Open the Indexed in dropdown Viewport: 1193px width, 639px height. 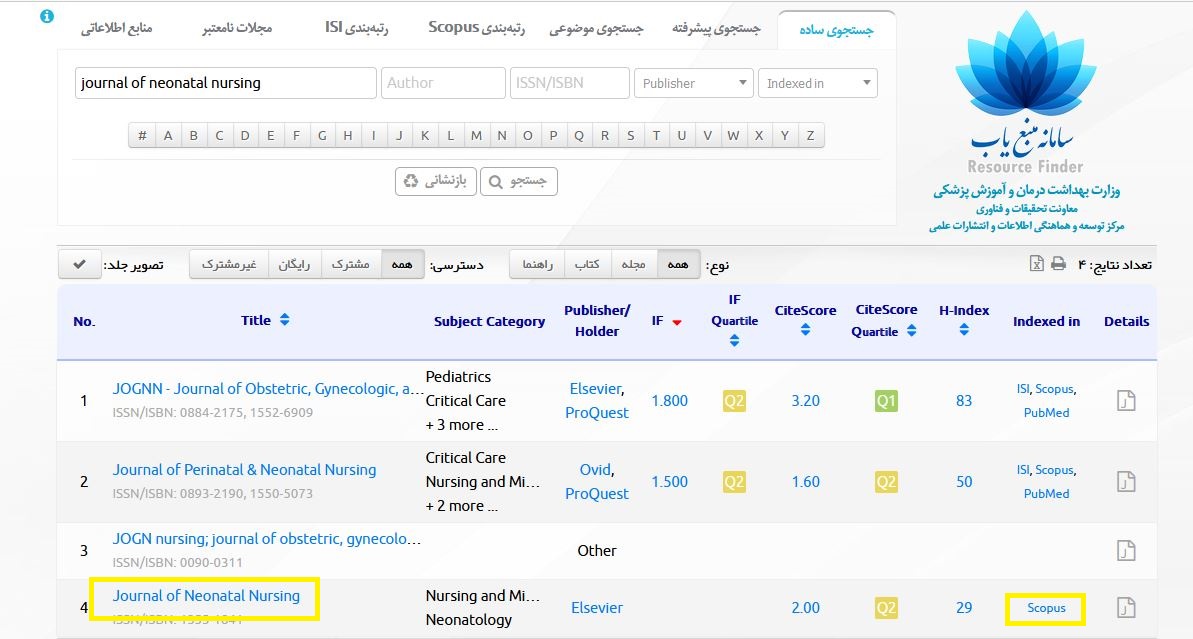[817, 83]
